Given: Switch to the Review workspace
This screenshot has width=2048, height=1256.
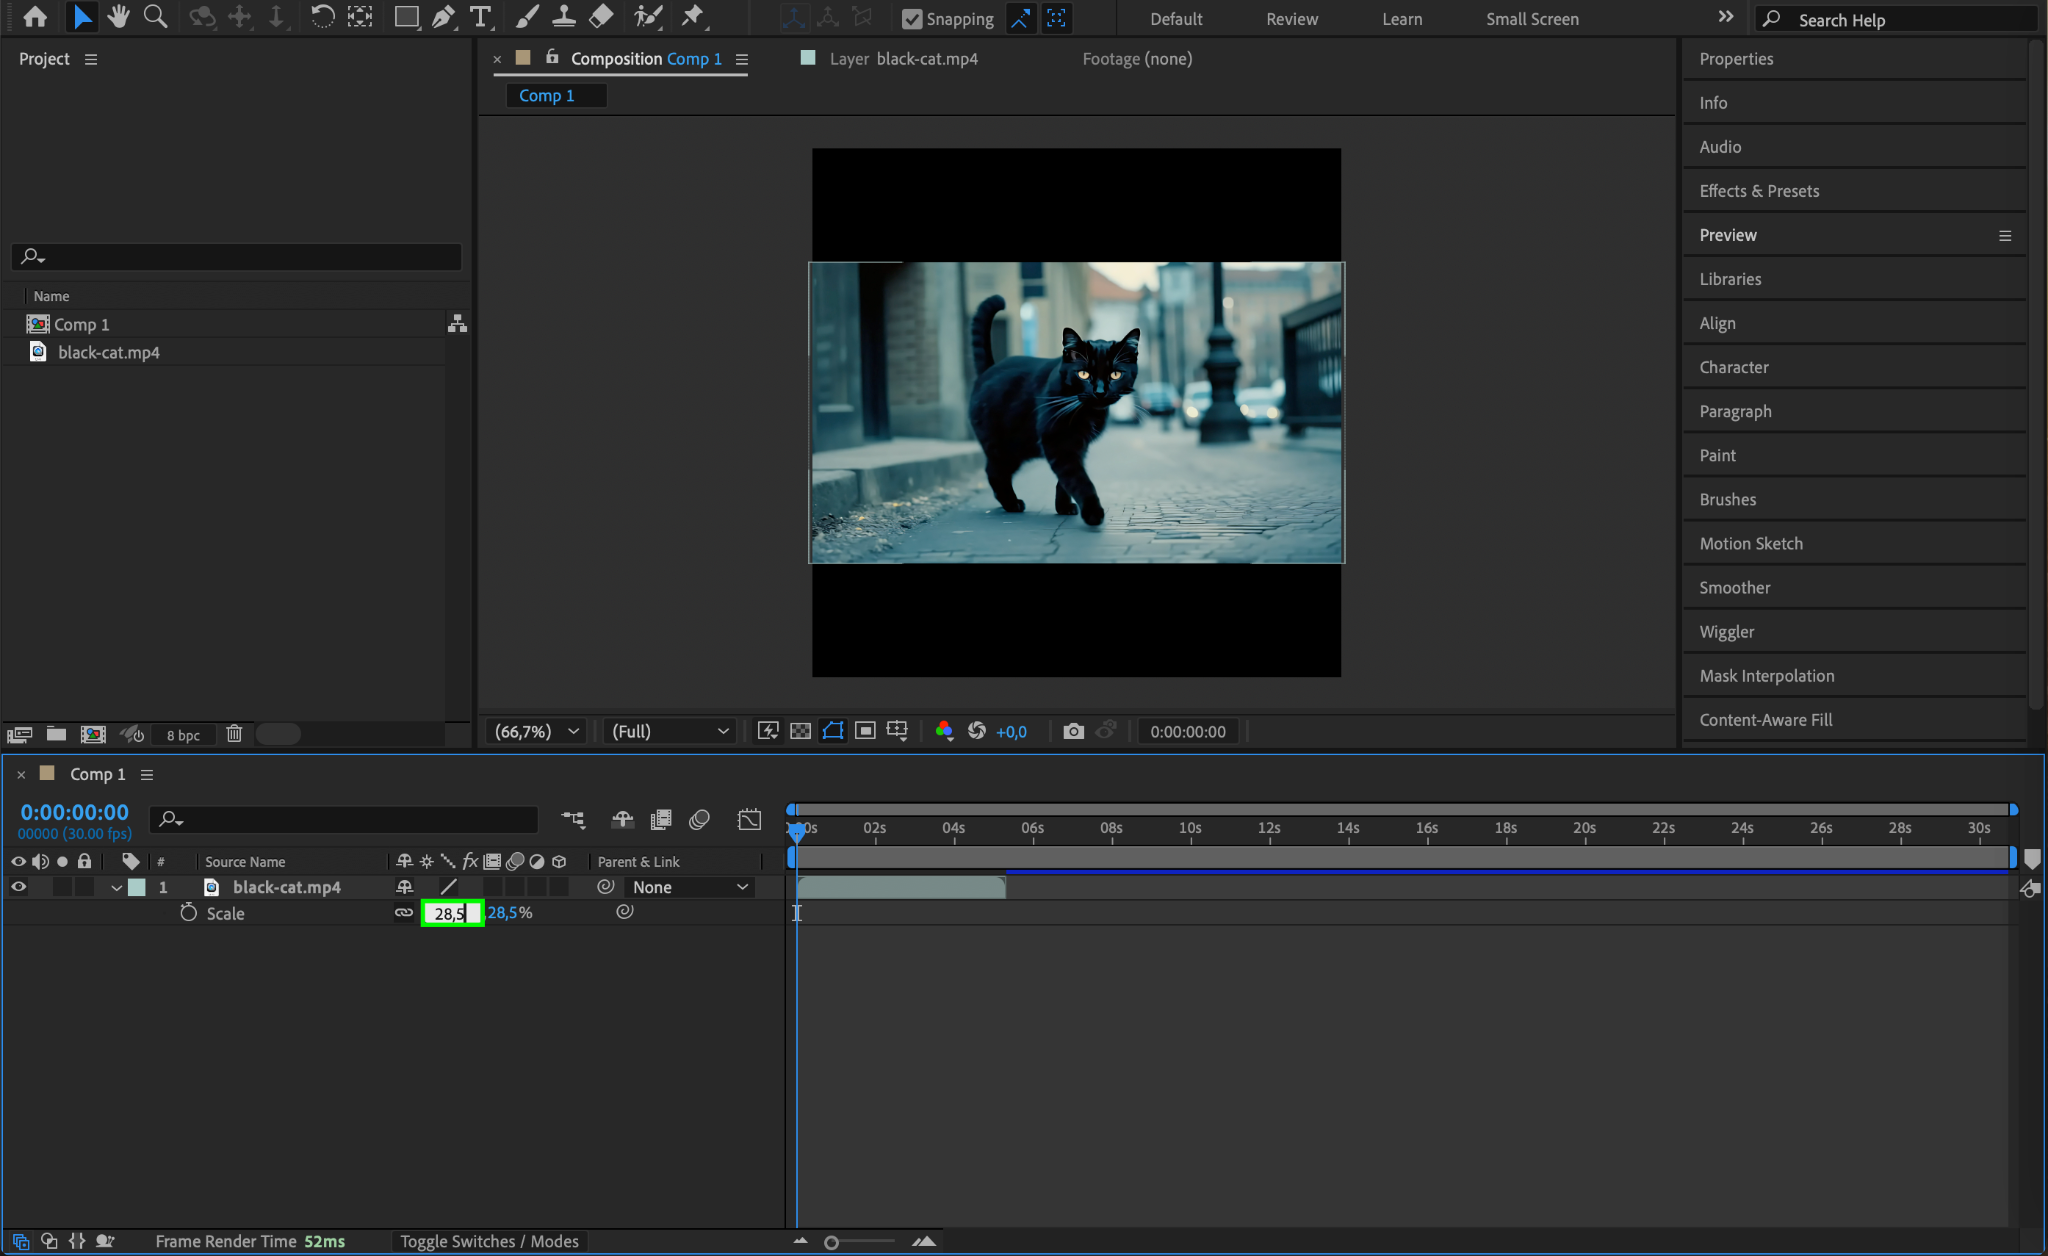Looking at the screenshot, I should coord(1291,19).
